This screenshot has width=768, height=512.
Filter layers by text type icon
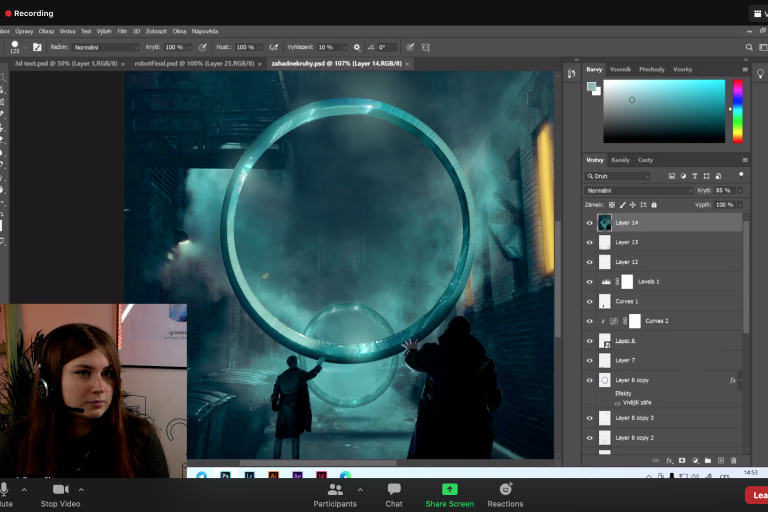695,176
